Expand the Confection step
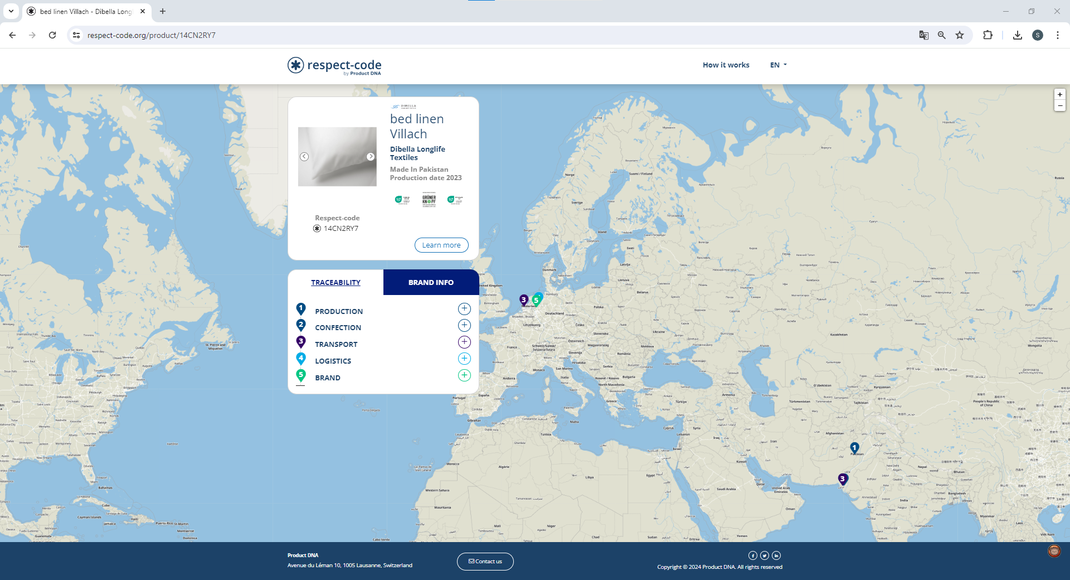Screen dimensions: 1070x580 click(464, 325)
